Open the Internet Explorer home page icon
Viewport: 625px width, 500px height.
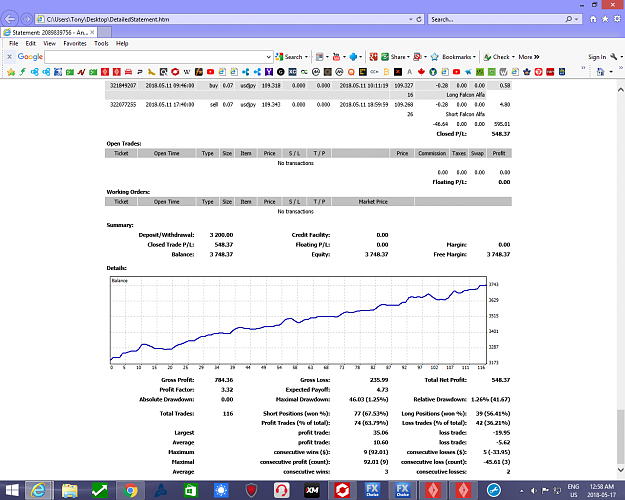tap(593, 19)
